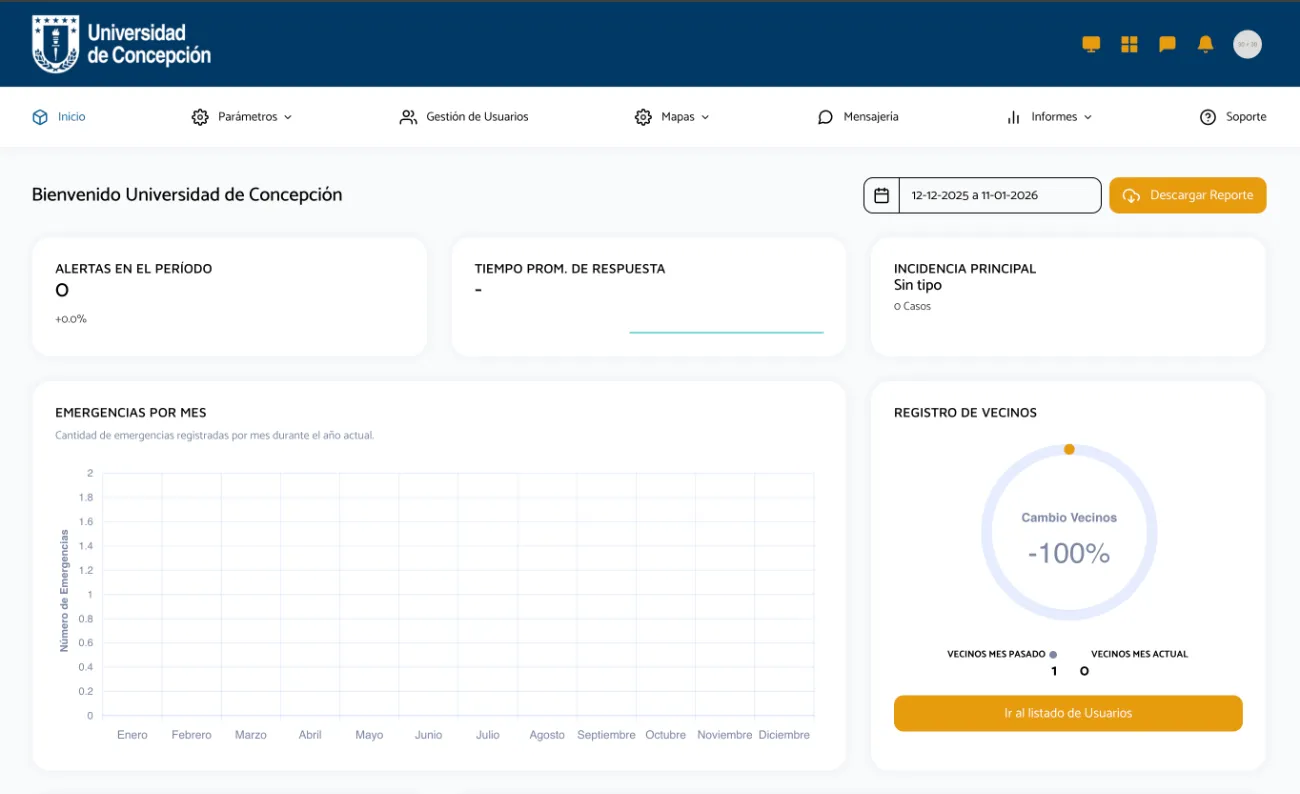The width and height of the screenshot is (1300, 794).
Task: Open the notifications bell
Action: (x=1205, y=44)
